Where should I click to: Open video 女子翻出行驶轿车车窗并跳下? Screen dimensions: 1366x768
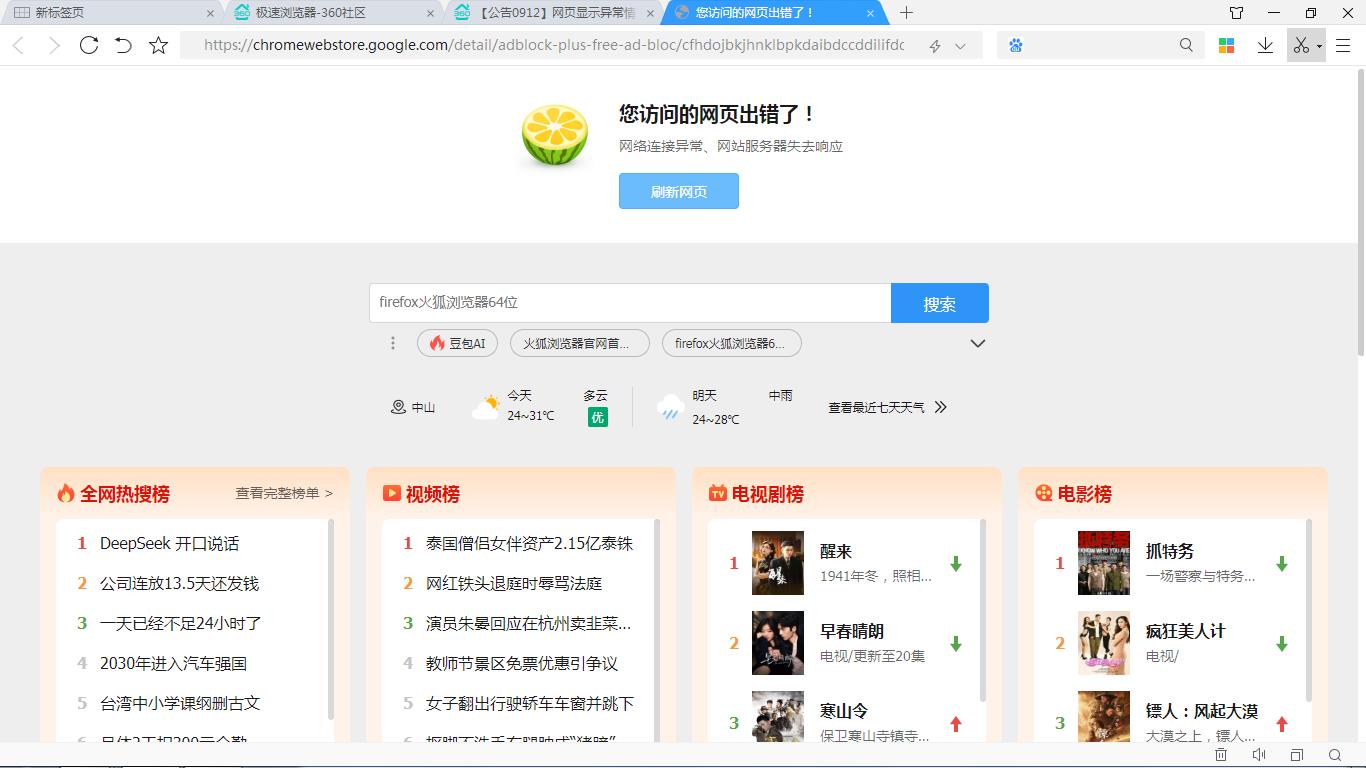[530, 703]
